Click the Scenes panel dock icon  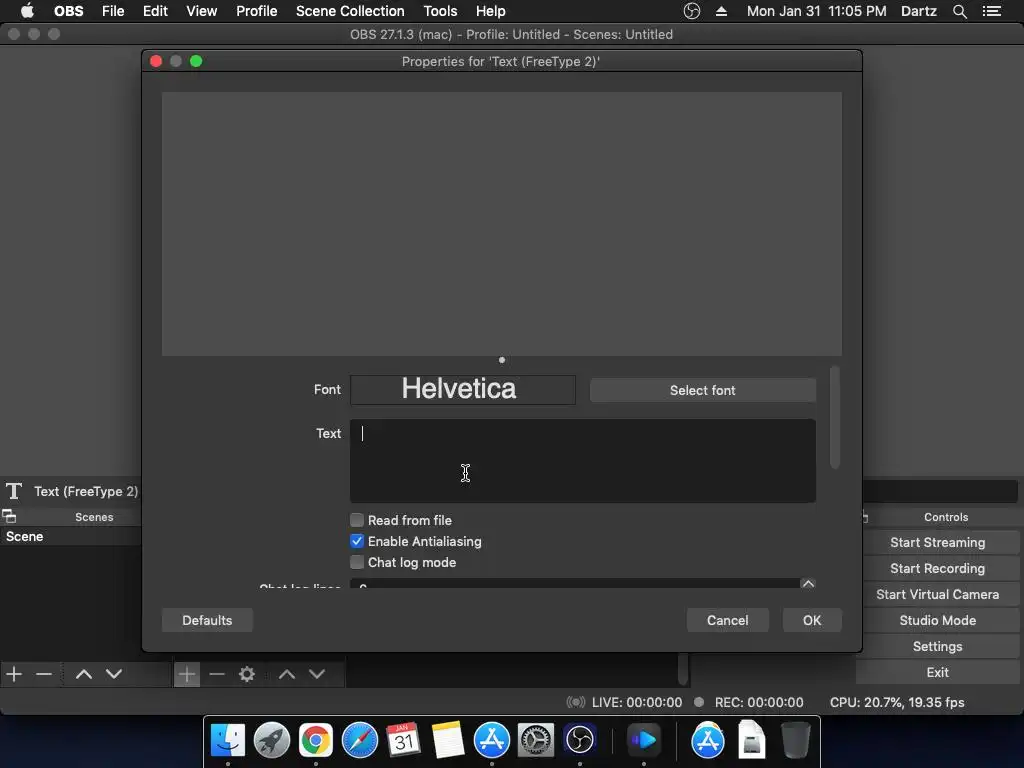pyautogui.click(x=9, y=517)
